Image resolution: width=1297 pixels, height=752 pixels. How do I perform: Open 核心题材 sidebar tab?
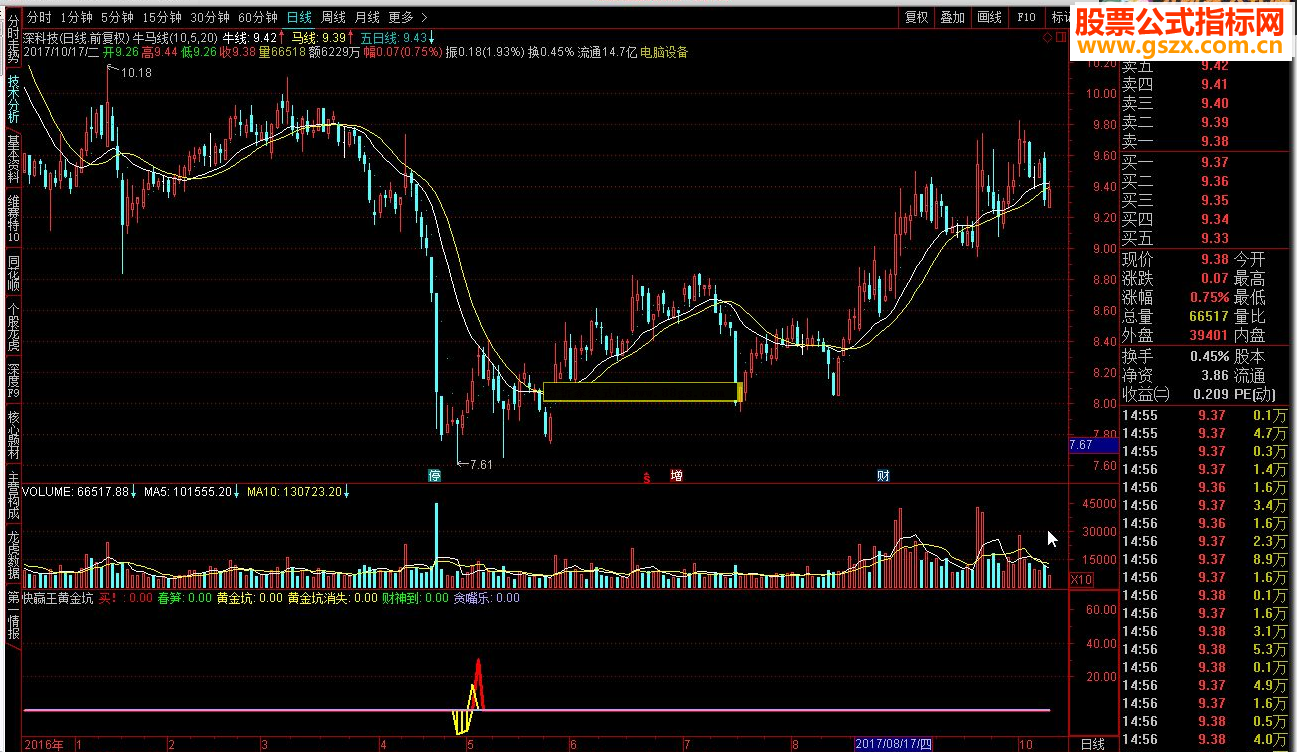[x=13, y=436]
